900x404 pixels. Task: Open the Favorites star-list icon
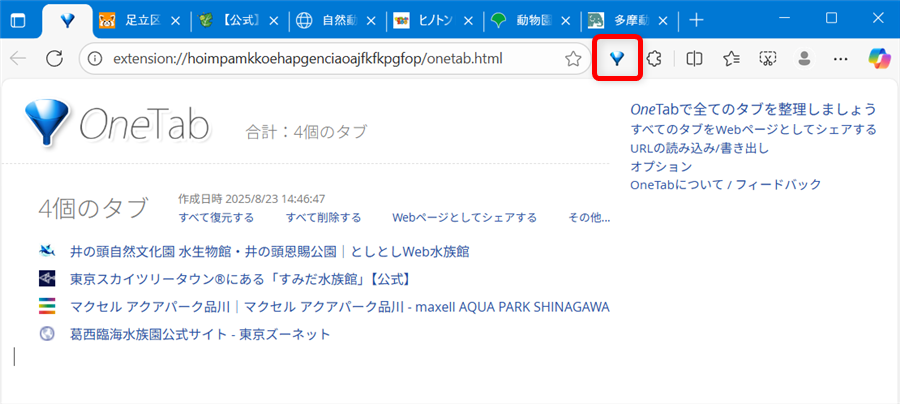(731, 58)
